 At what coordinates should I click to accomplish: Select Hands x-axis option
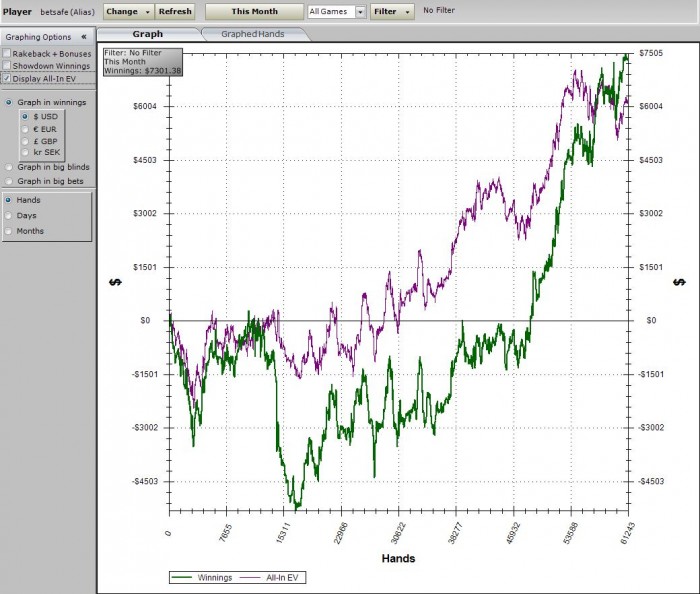pos(8,200)
